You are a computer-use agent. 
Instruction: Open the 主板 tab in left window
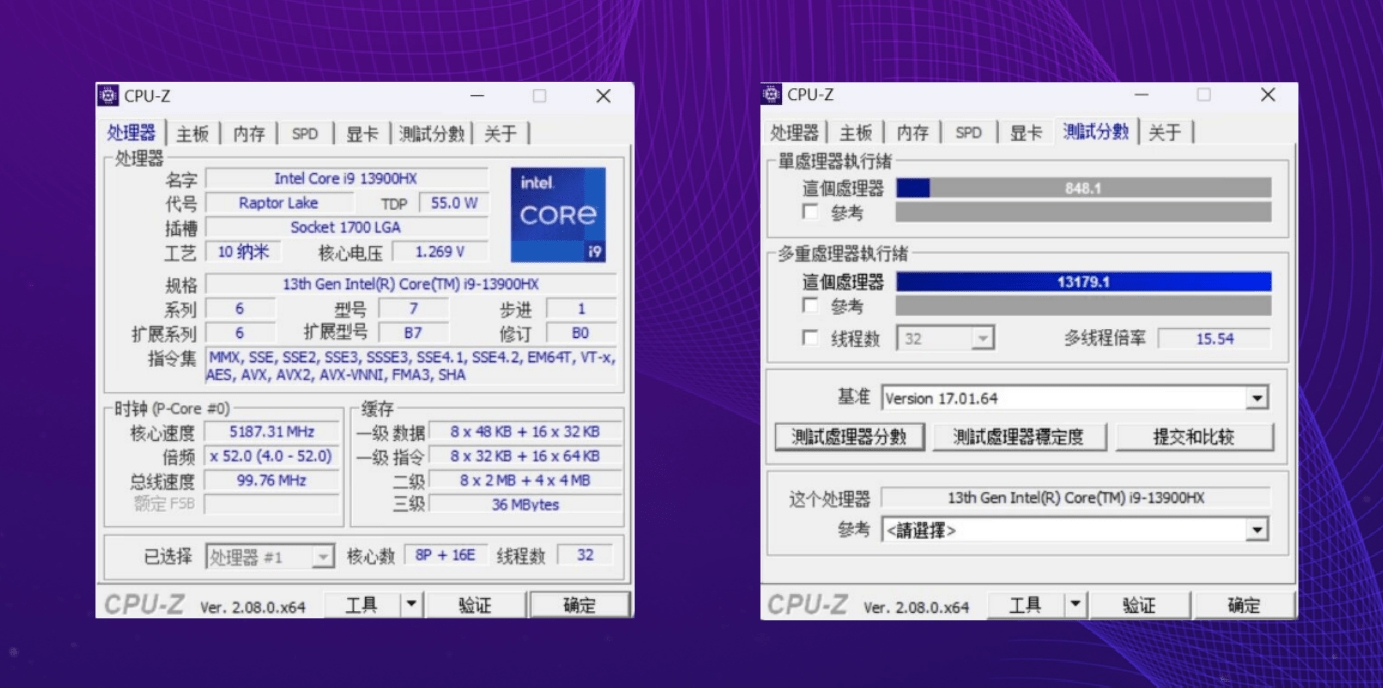click(192, 134)
